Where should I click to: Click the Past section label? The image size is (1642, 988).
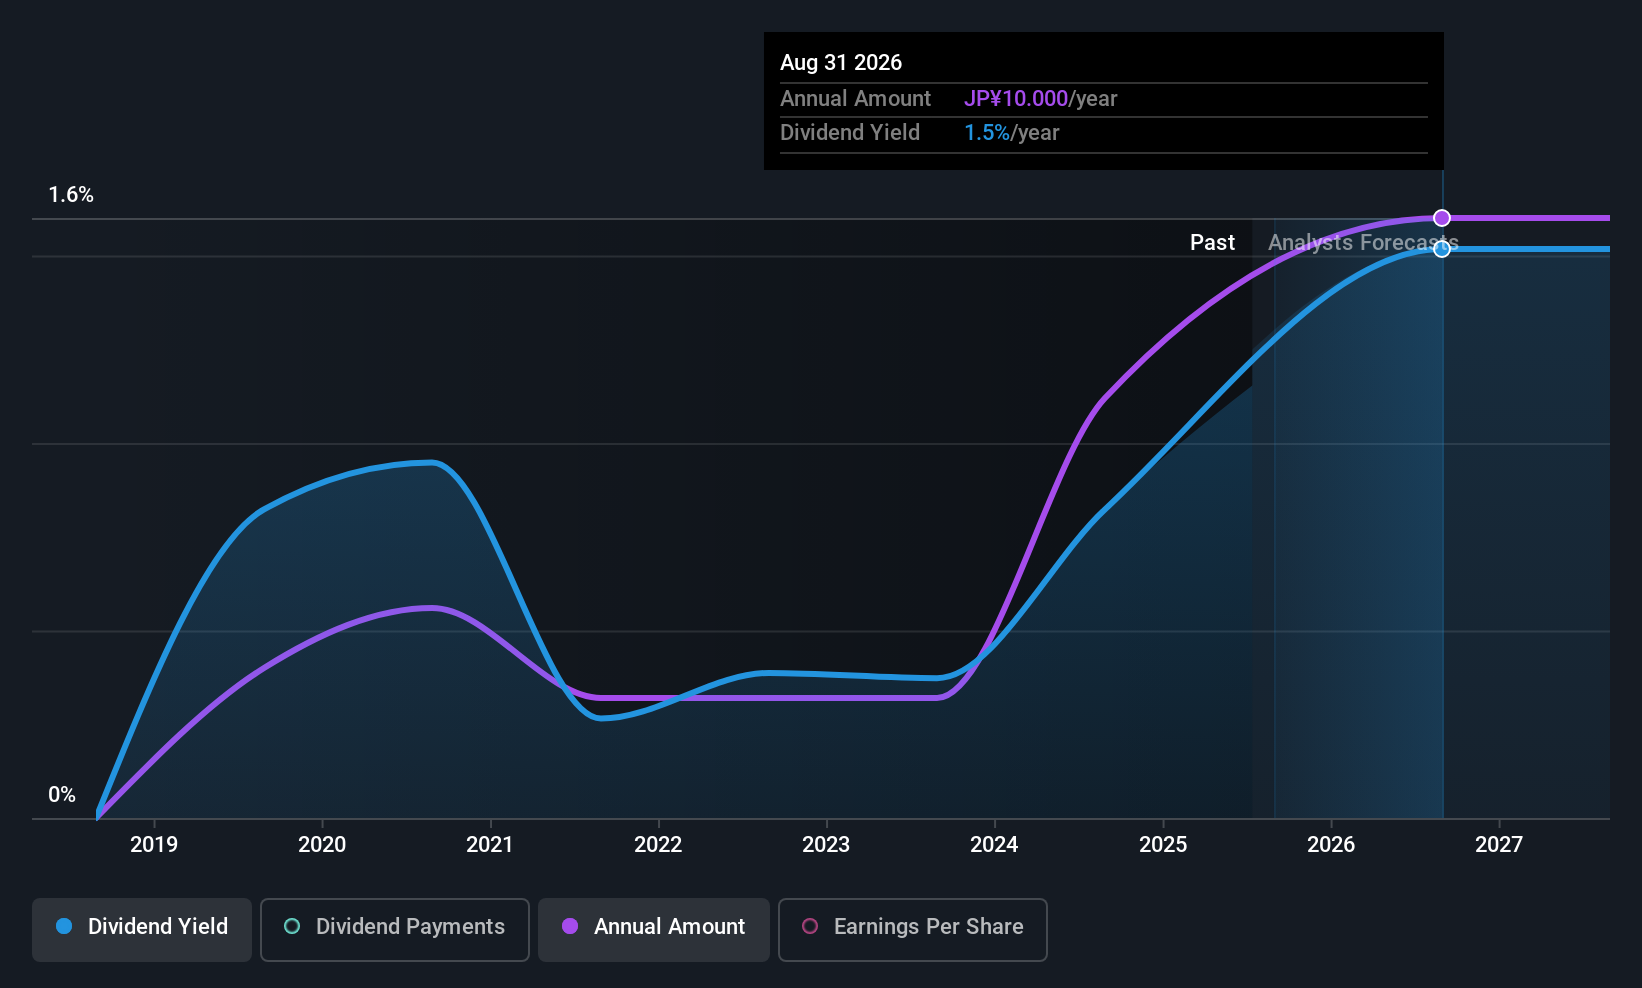pyautogui.click(x=1212, y=242)
